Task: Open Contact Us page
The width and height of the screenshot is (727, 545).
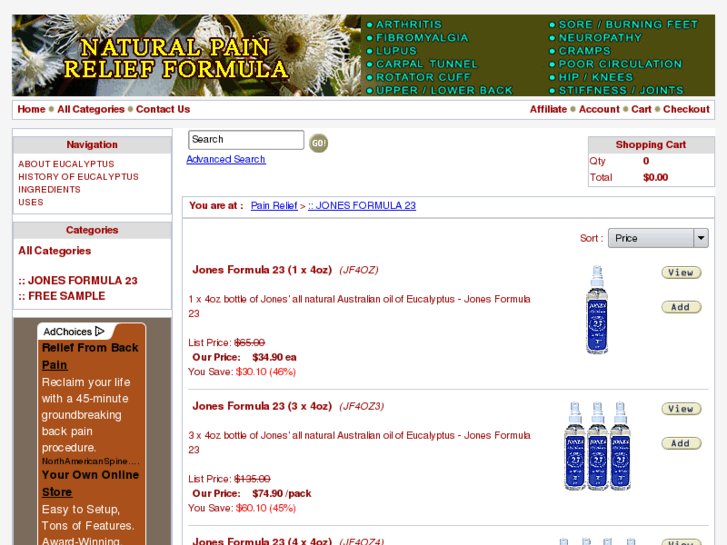Action: pyautogui.click(x=163, y=109)
